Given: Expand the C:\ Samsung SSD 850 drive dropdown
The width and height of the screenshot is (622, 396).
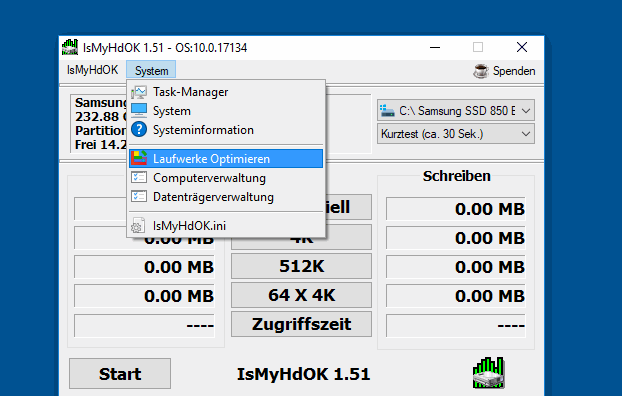Looking at the screenshot, I should (455, 110).
